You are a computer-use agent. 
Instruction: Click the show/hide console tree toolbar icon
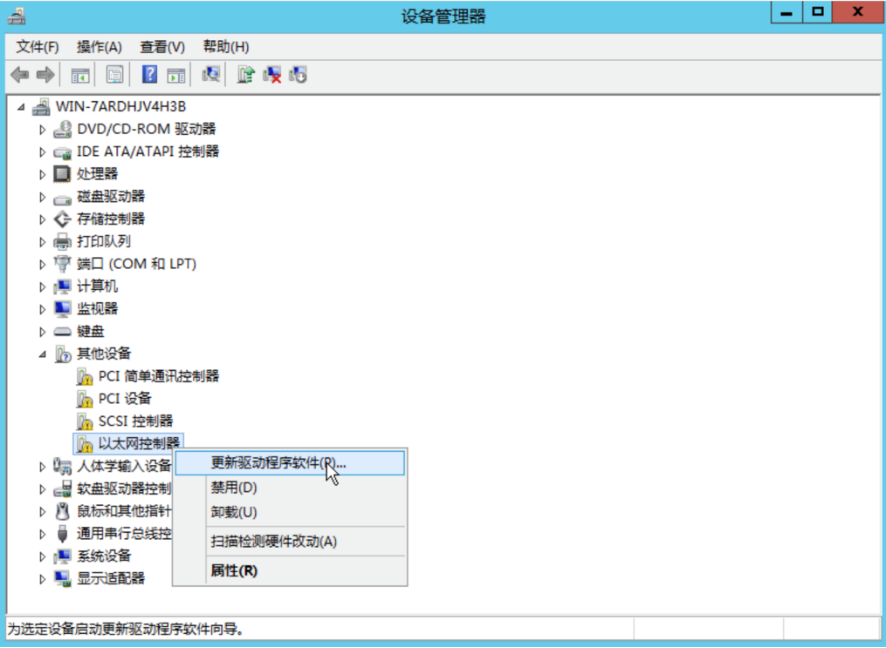[x=80, y=75]
